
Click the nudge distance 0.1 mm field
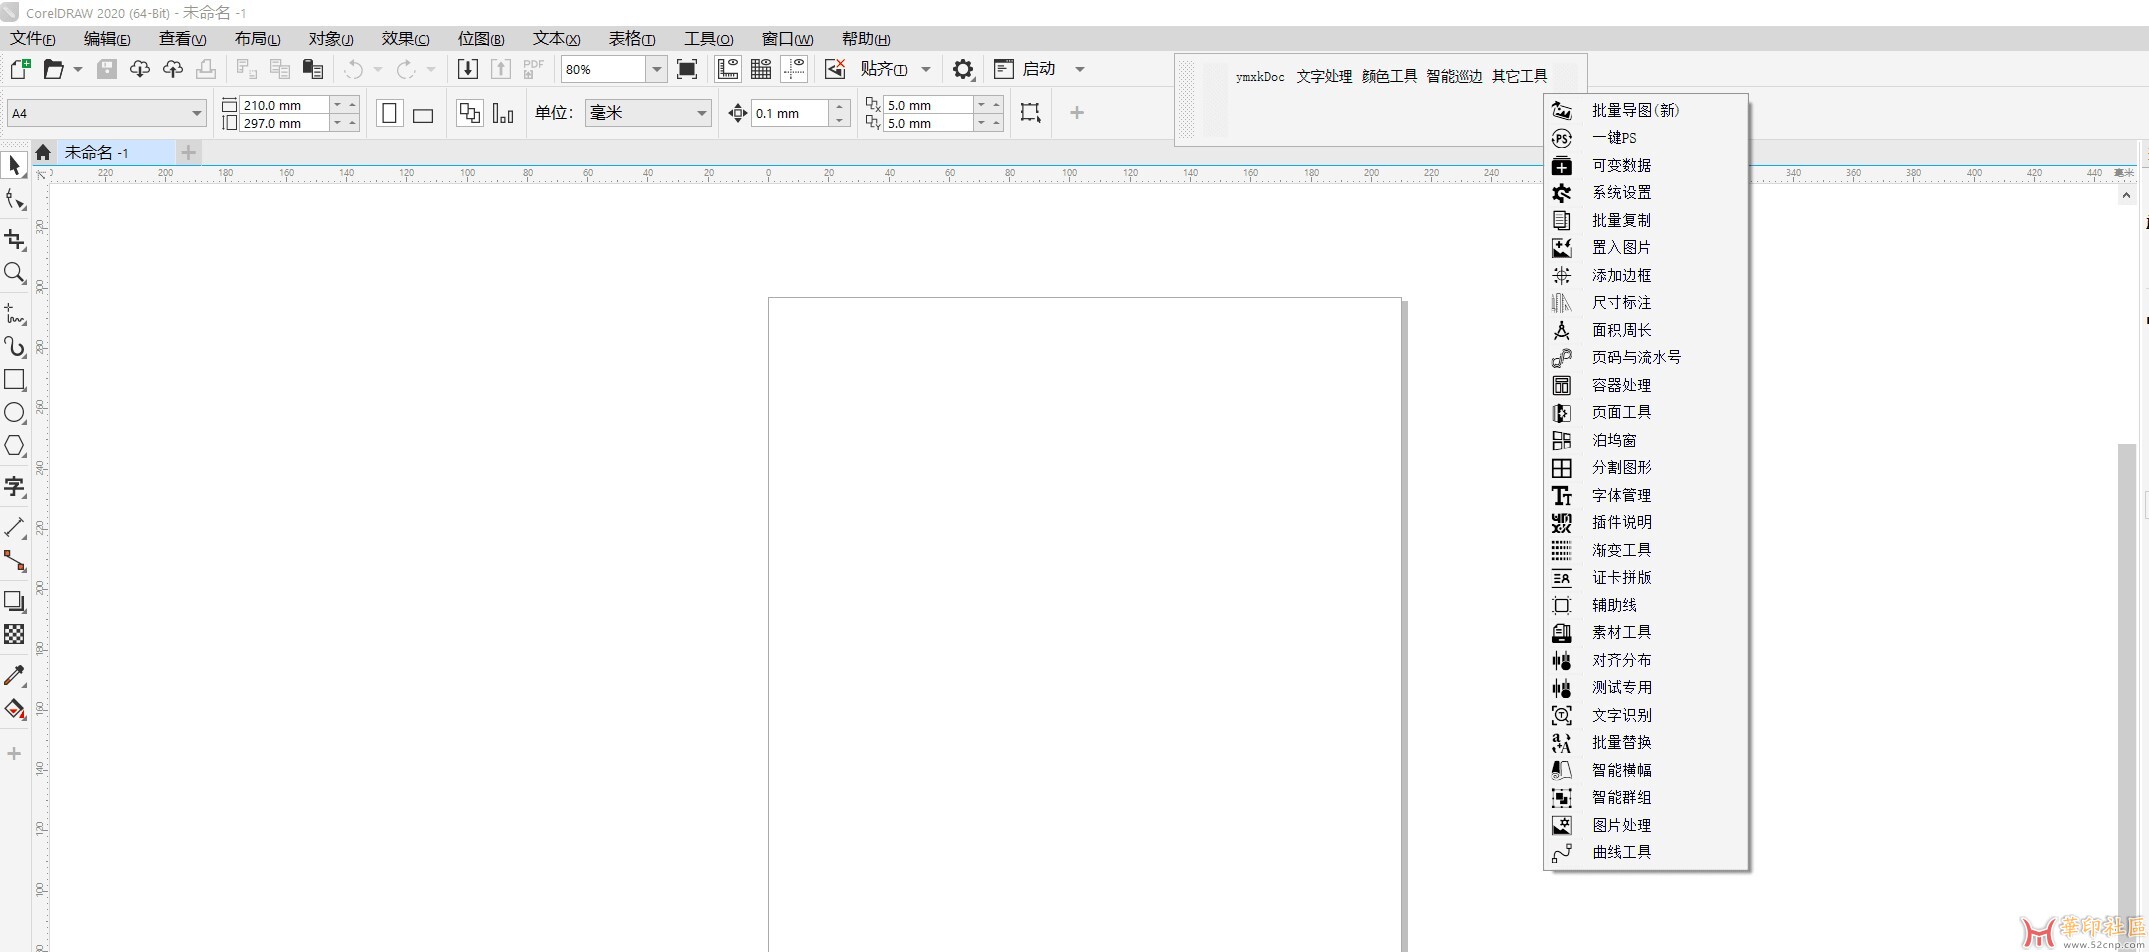[x=790, y=113]
